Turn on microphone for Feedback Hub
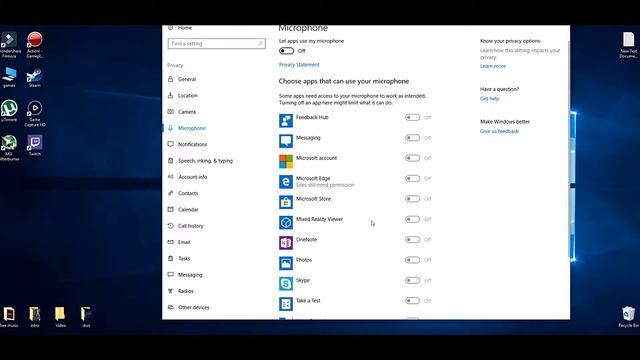The width and height of the screenshot is (640, 360). (412, 118)
